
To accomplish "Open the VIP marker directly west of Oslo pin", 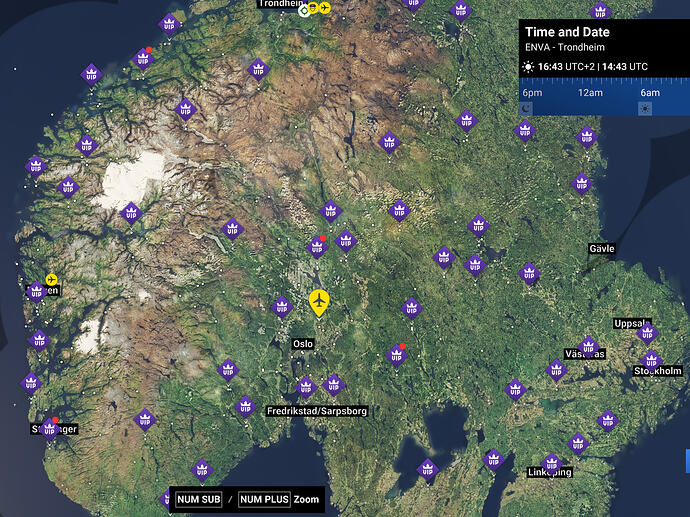I will tap(282, 307).
